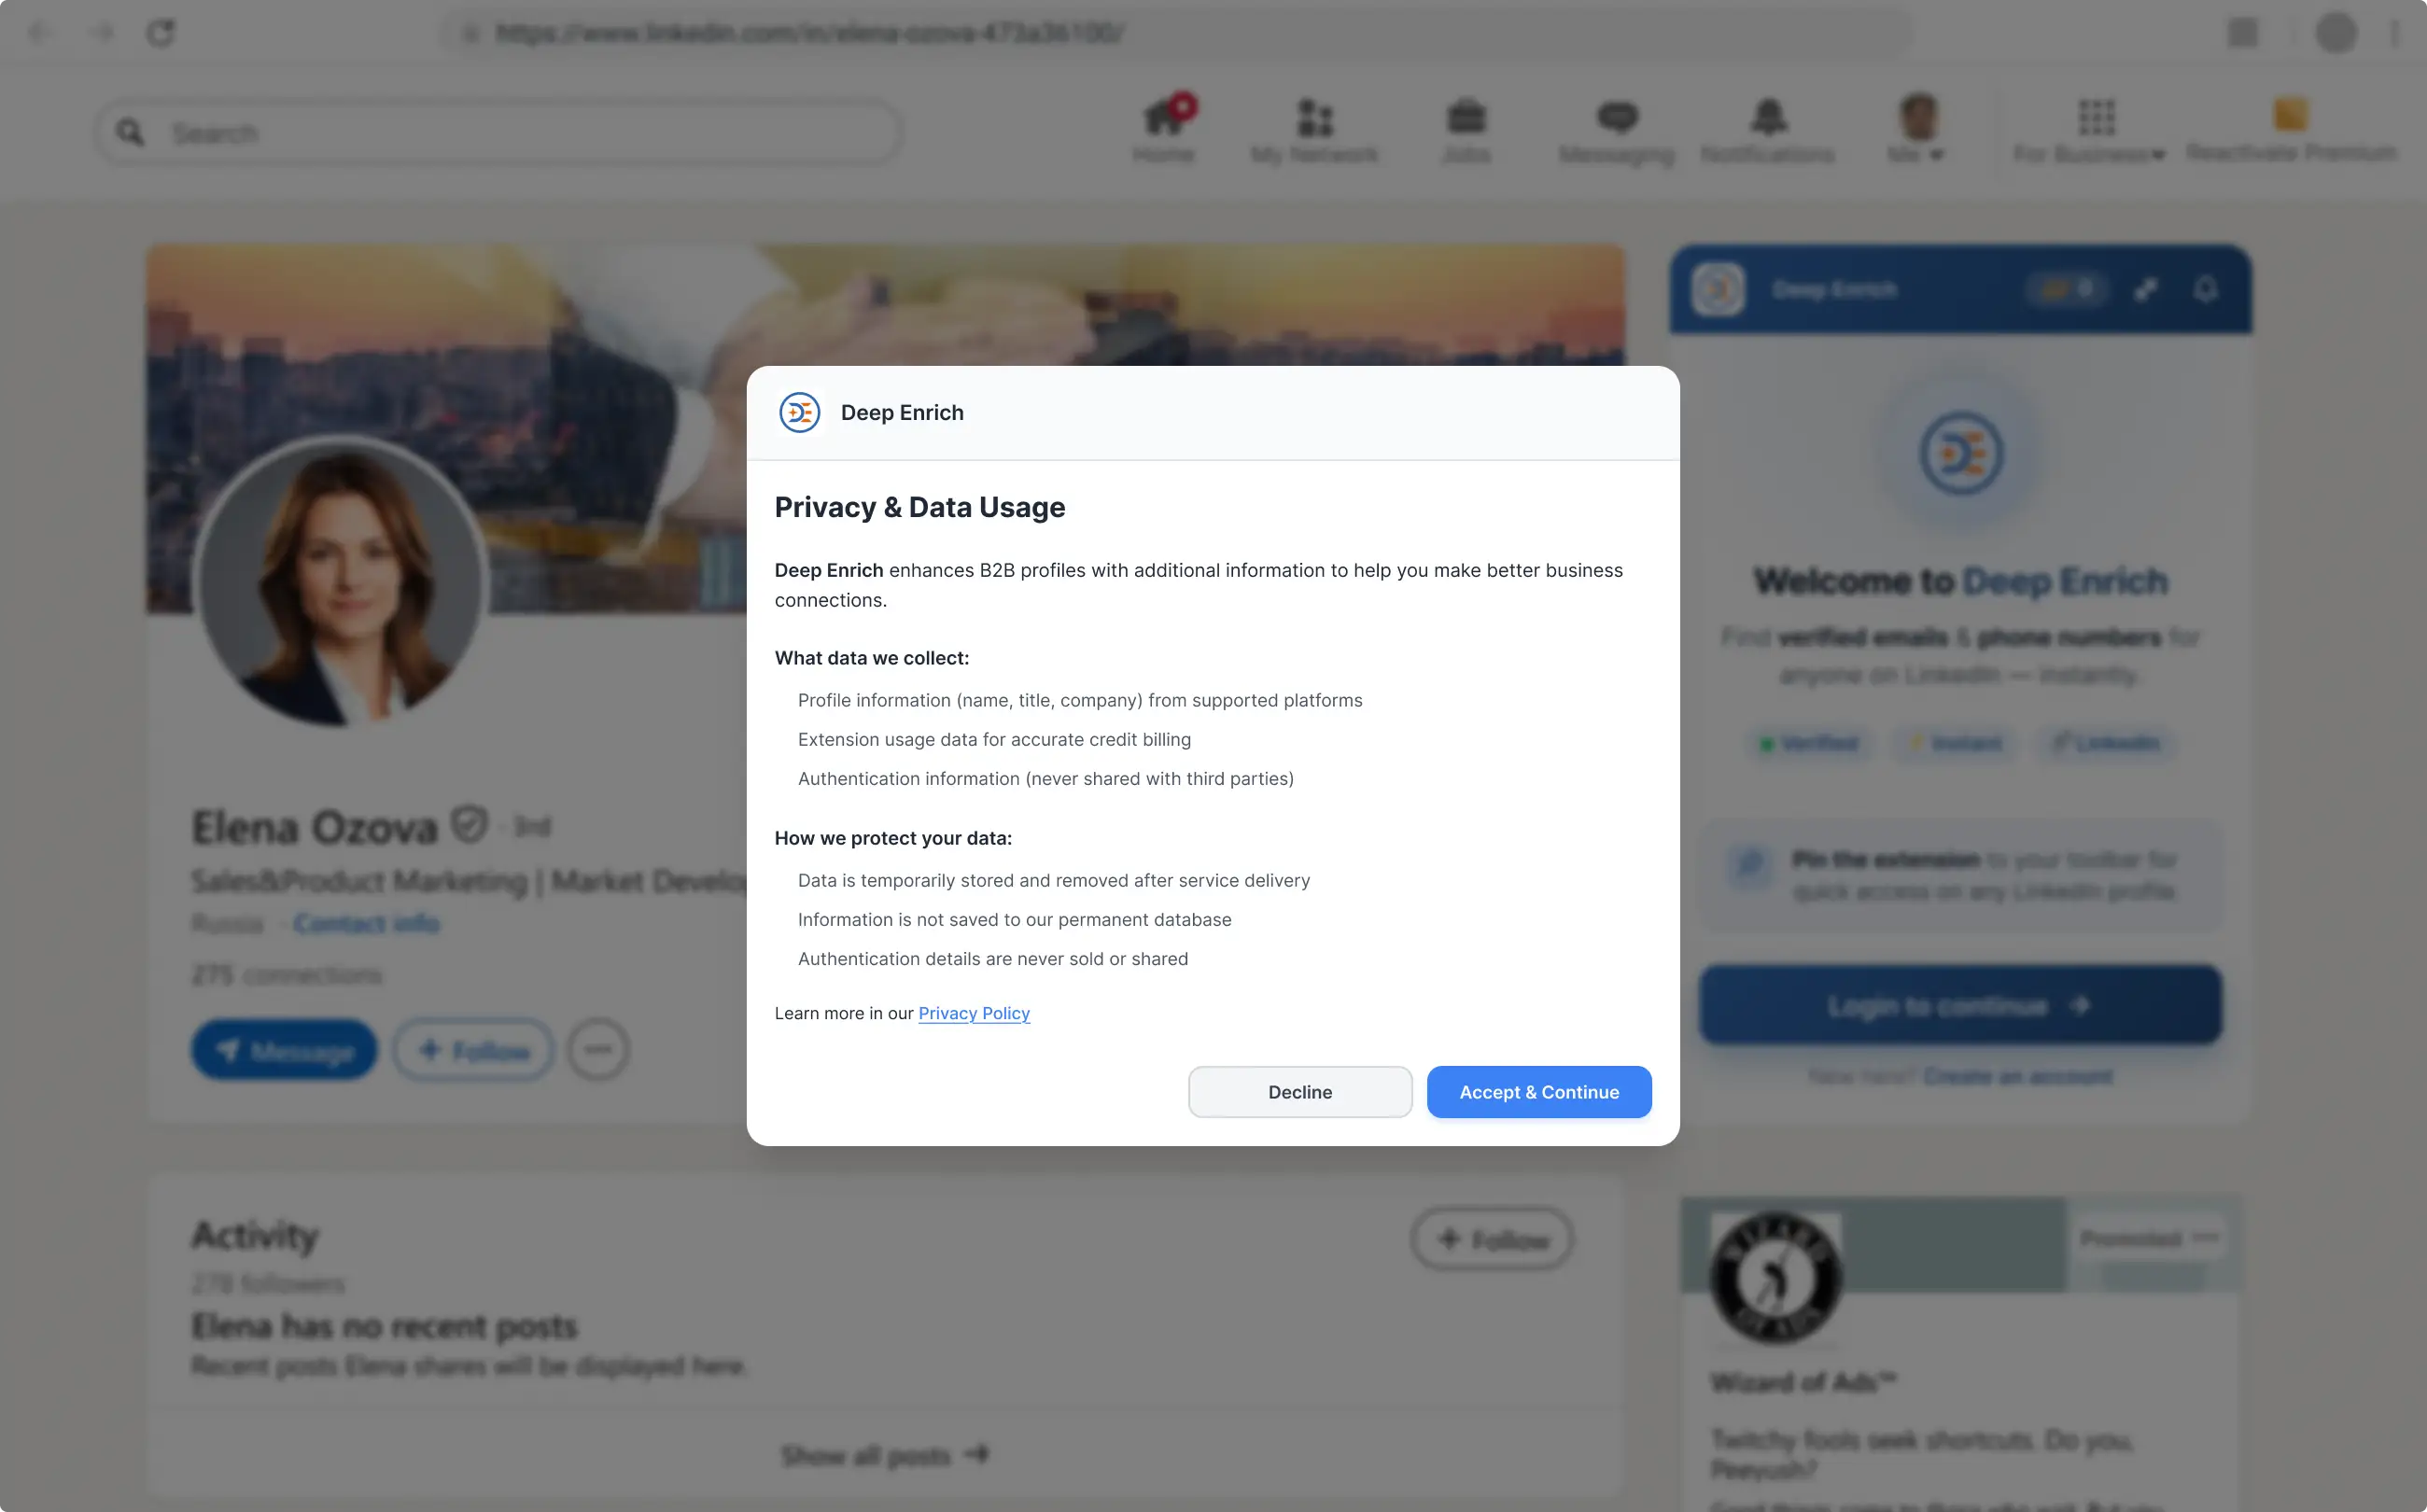Click the LinkedIn badge chip

tap(2107, 743)
